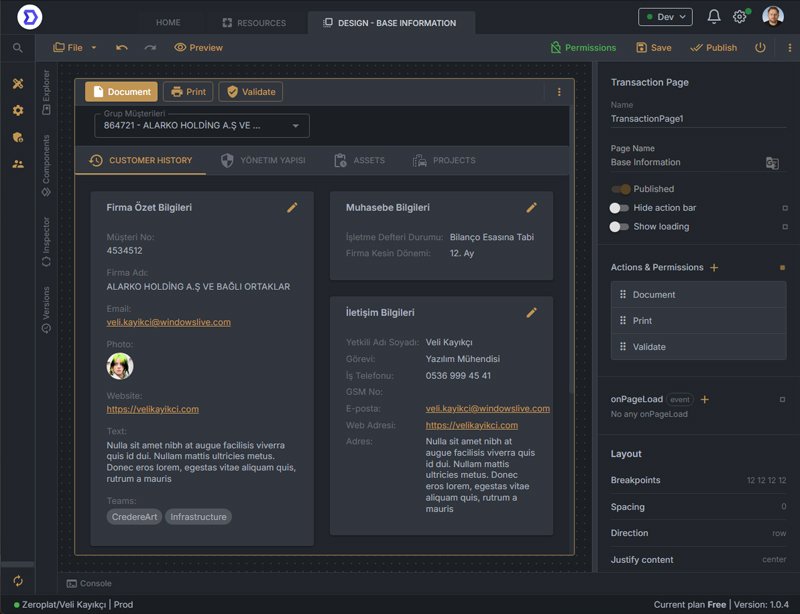This screenshot has height=614, width=800.
Task: Edit the Firma Özet Bilgileri card
Action: (292, 207)
